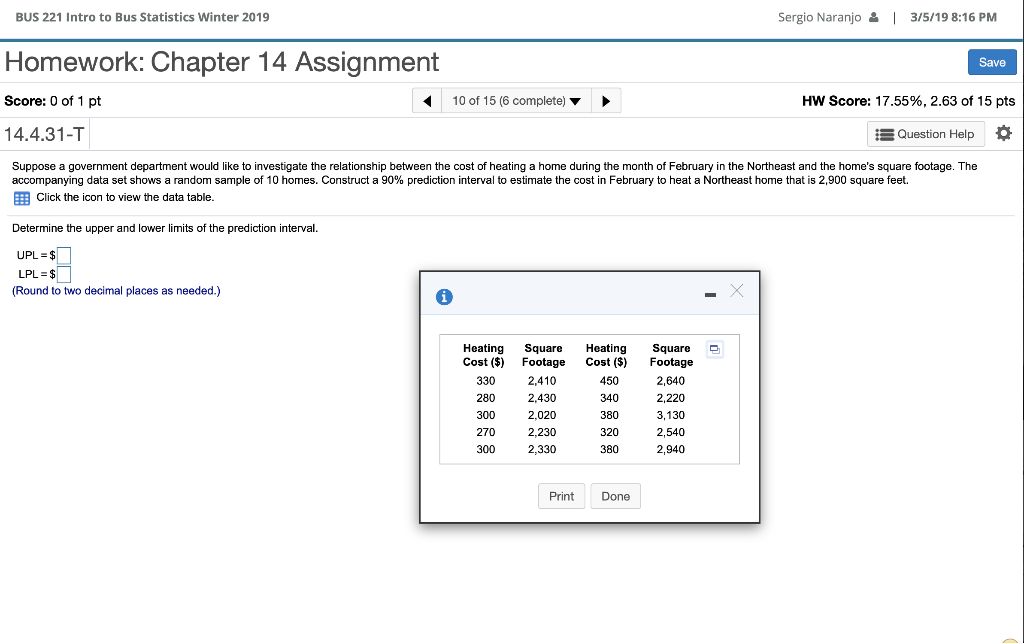Navigate to the previous question with the left arrow
The height and width of the screenshot is (643, 1024).
click(x=426, y=100)
